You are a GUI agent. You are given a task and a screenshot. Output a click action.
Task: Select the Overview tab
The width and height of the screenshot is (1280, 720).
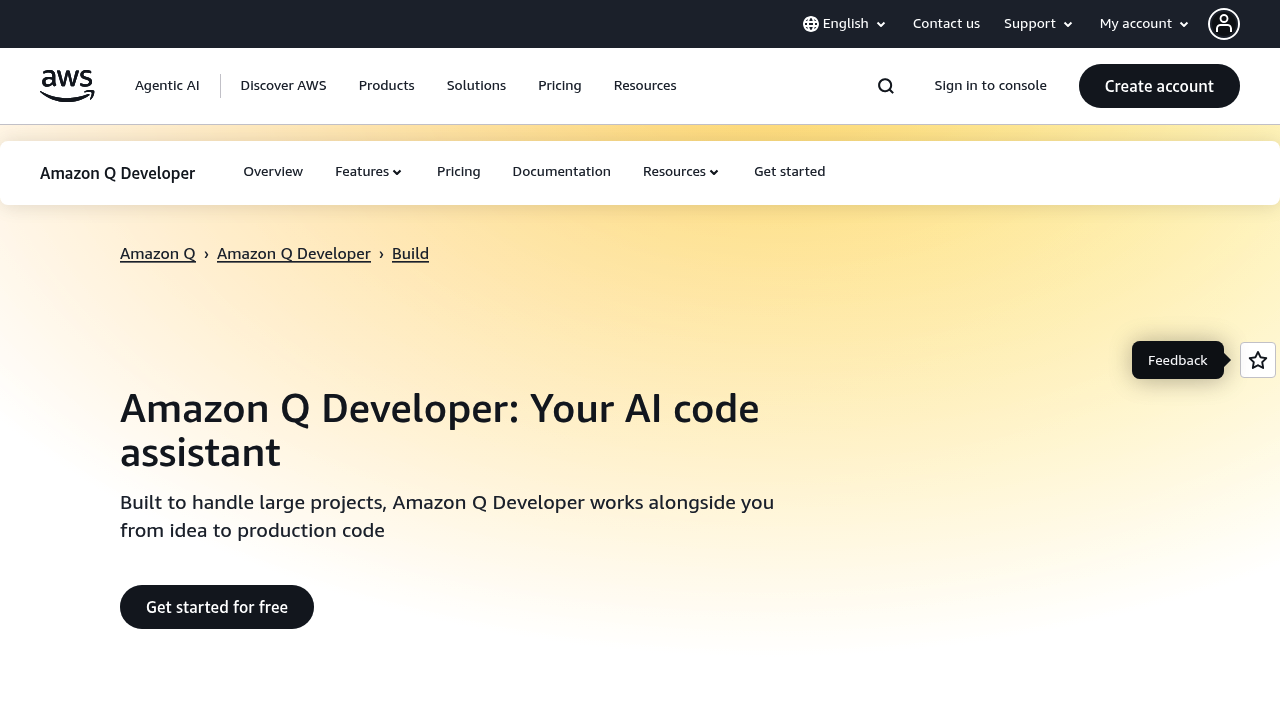click(x=273, y=171)
